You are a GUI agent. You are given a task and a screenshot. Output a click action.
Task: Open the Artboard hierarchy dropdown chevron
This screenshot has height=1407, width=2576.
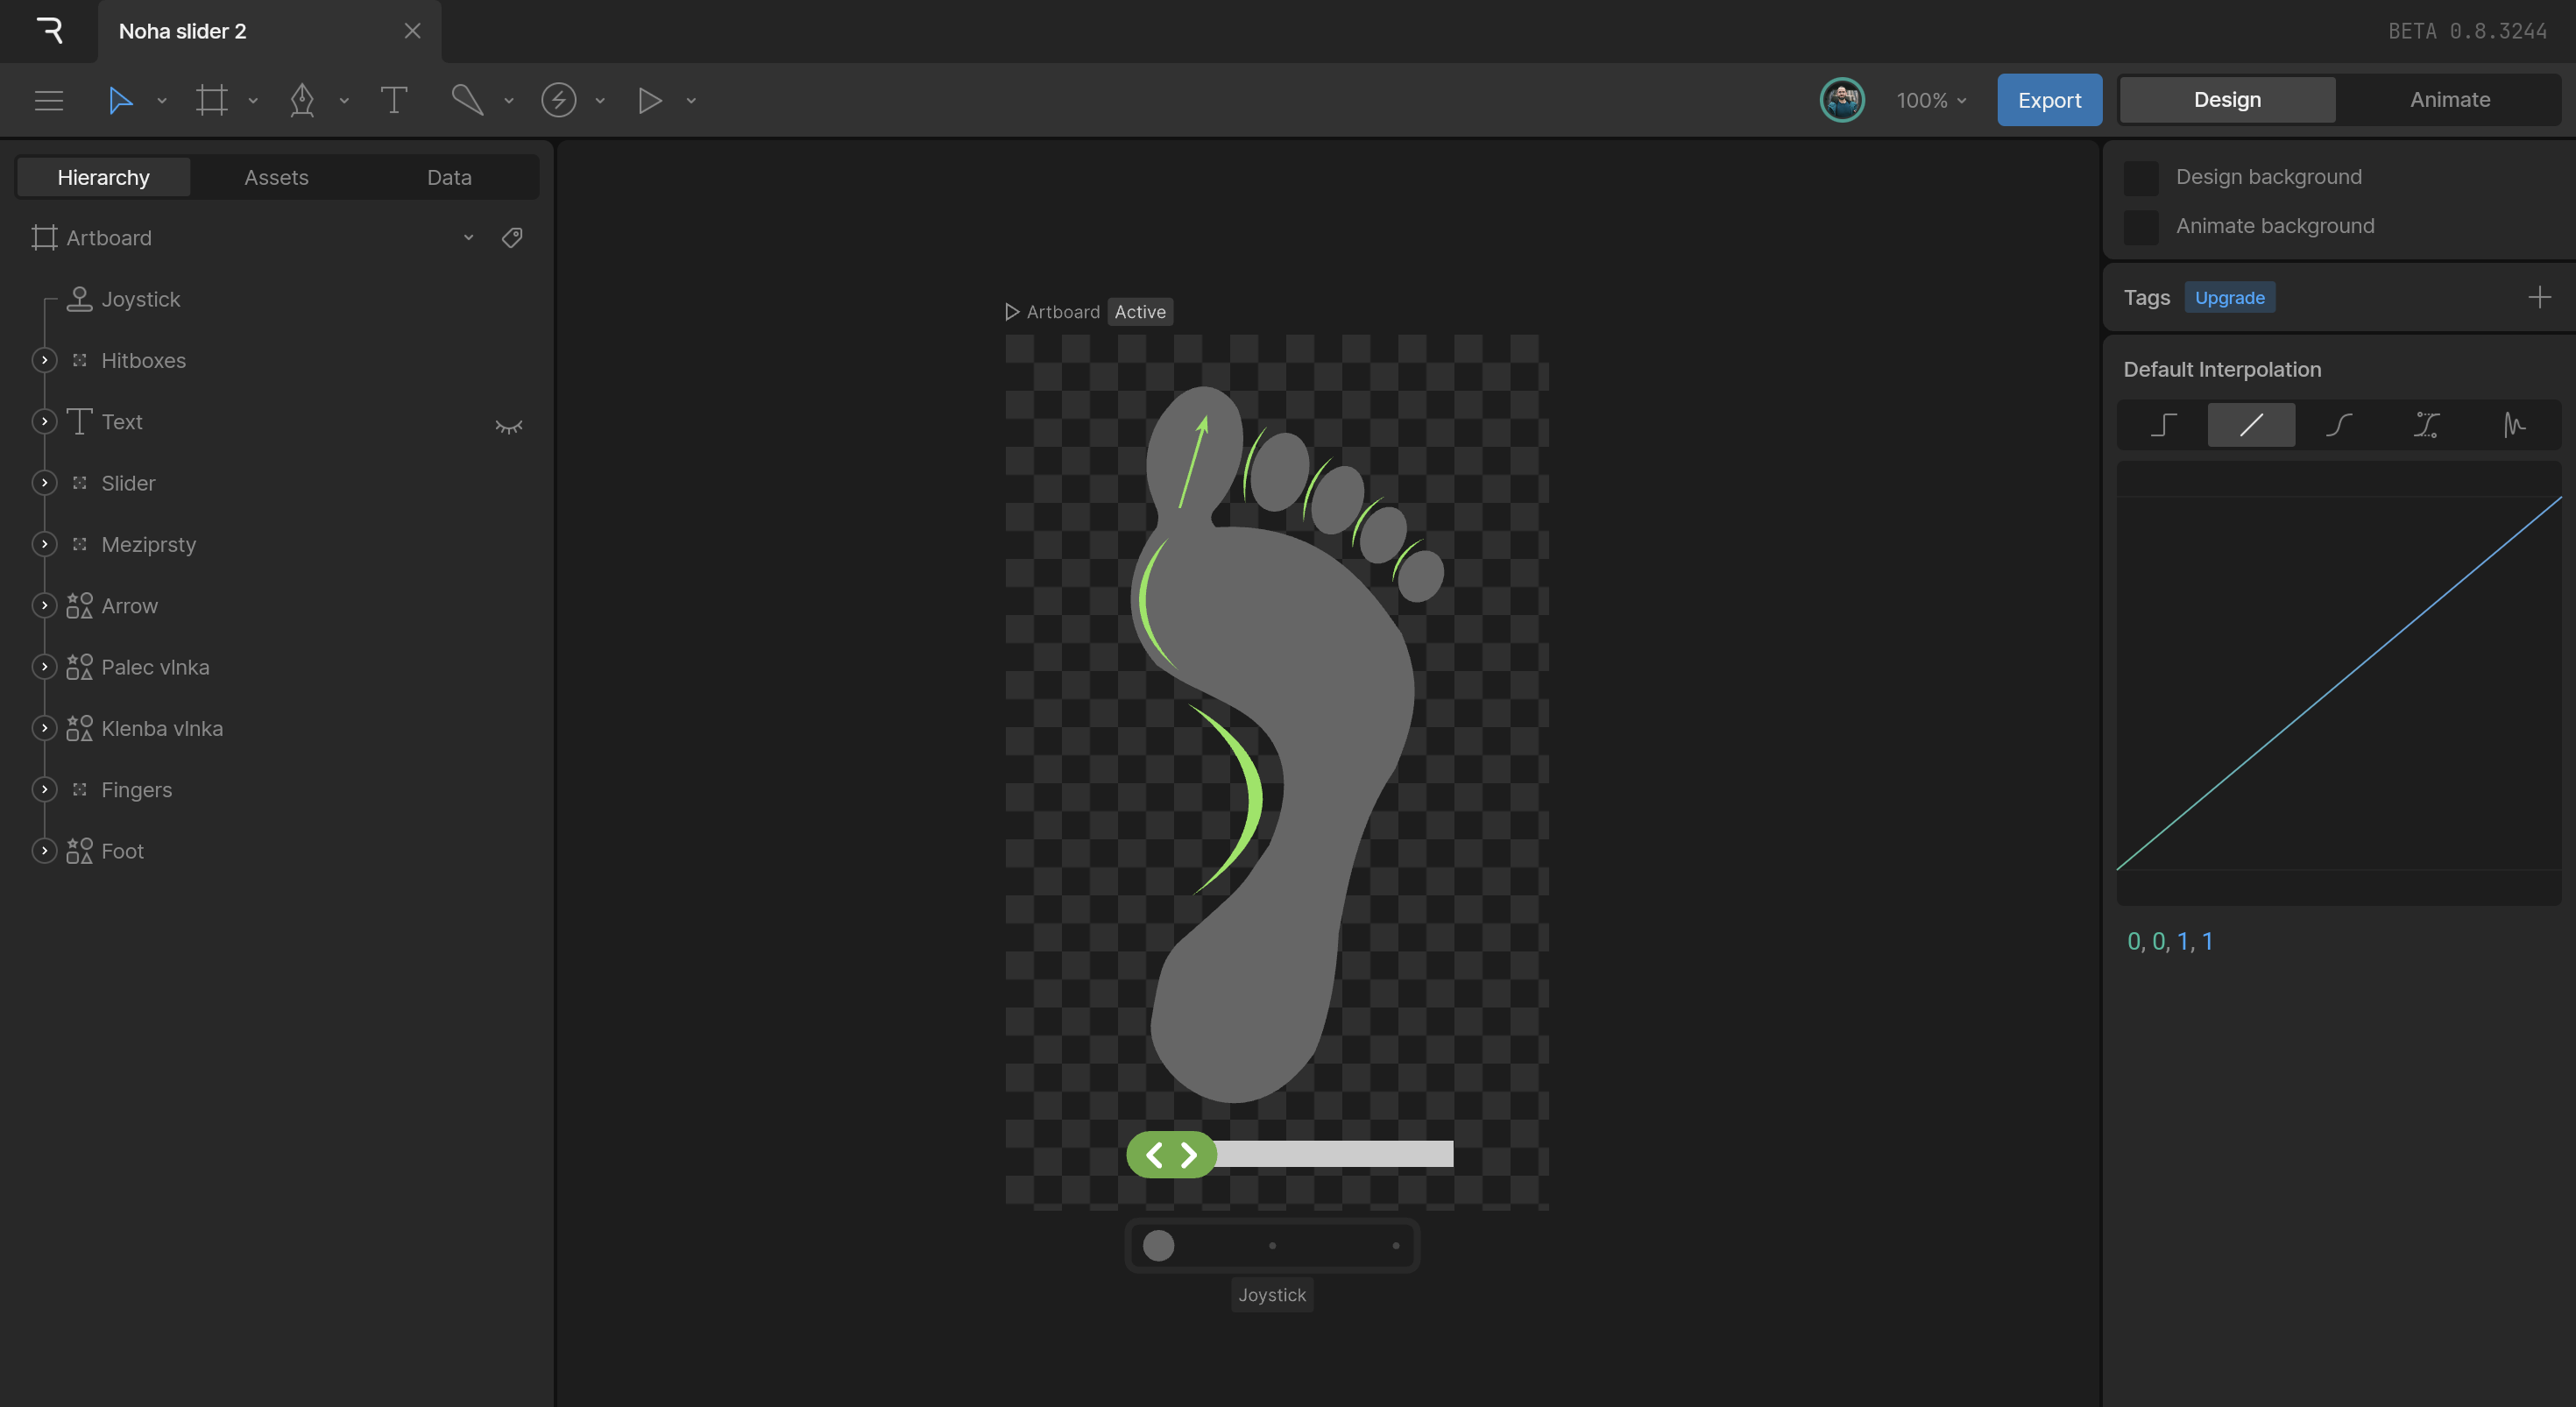click(x=468, y=238)
